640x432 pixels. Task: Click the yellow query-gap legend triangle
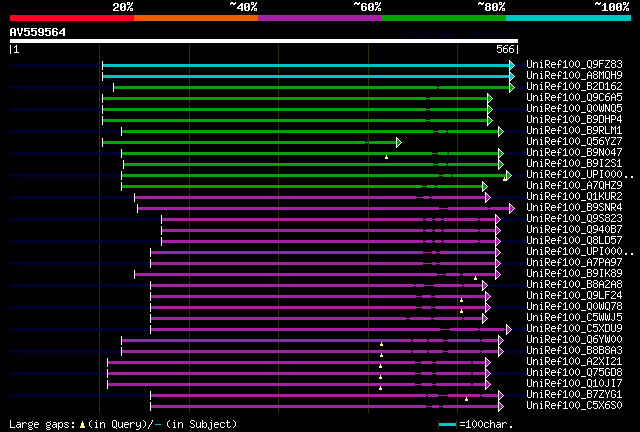(x=82, y=425)
